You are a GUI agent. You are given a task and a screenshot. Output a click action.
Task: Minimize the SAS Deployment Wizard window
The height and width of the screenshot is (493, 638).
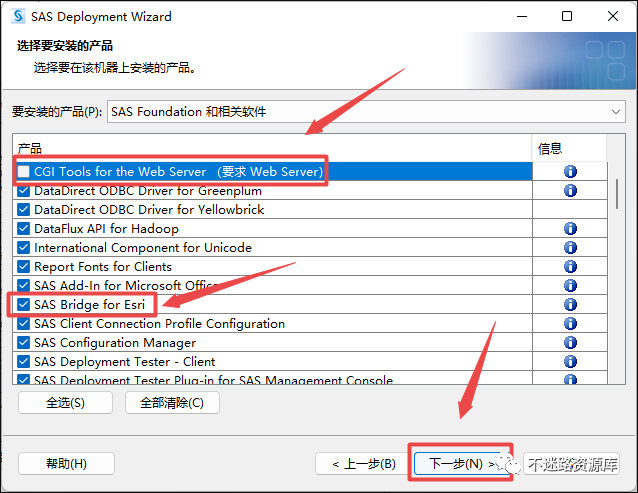[522, 16]
